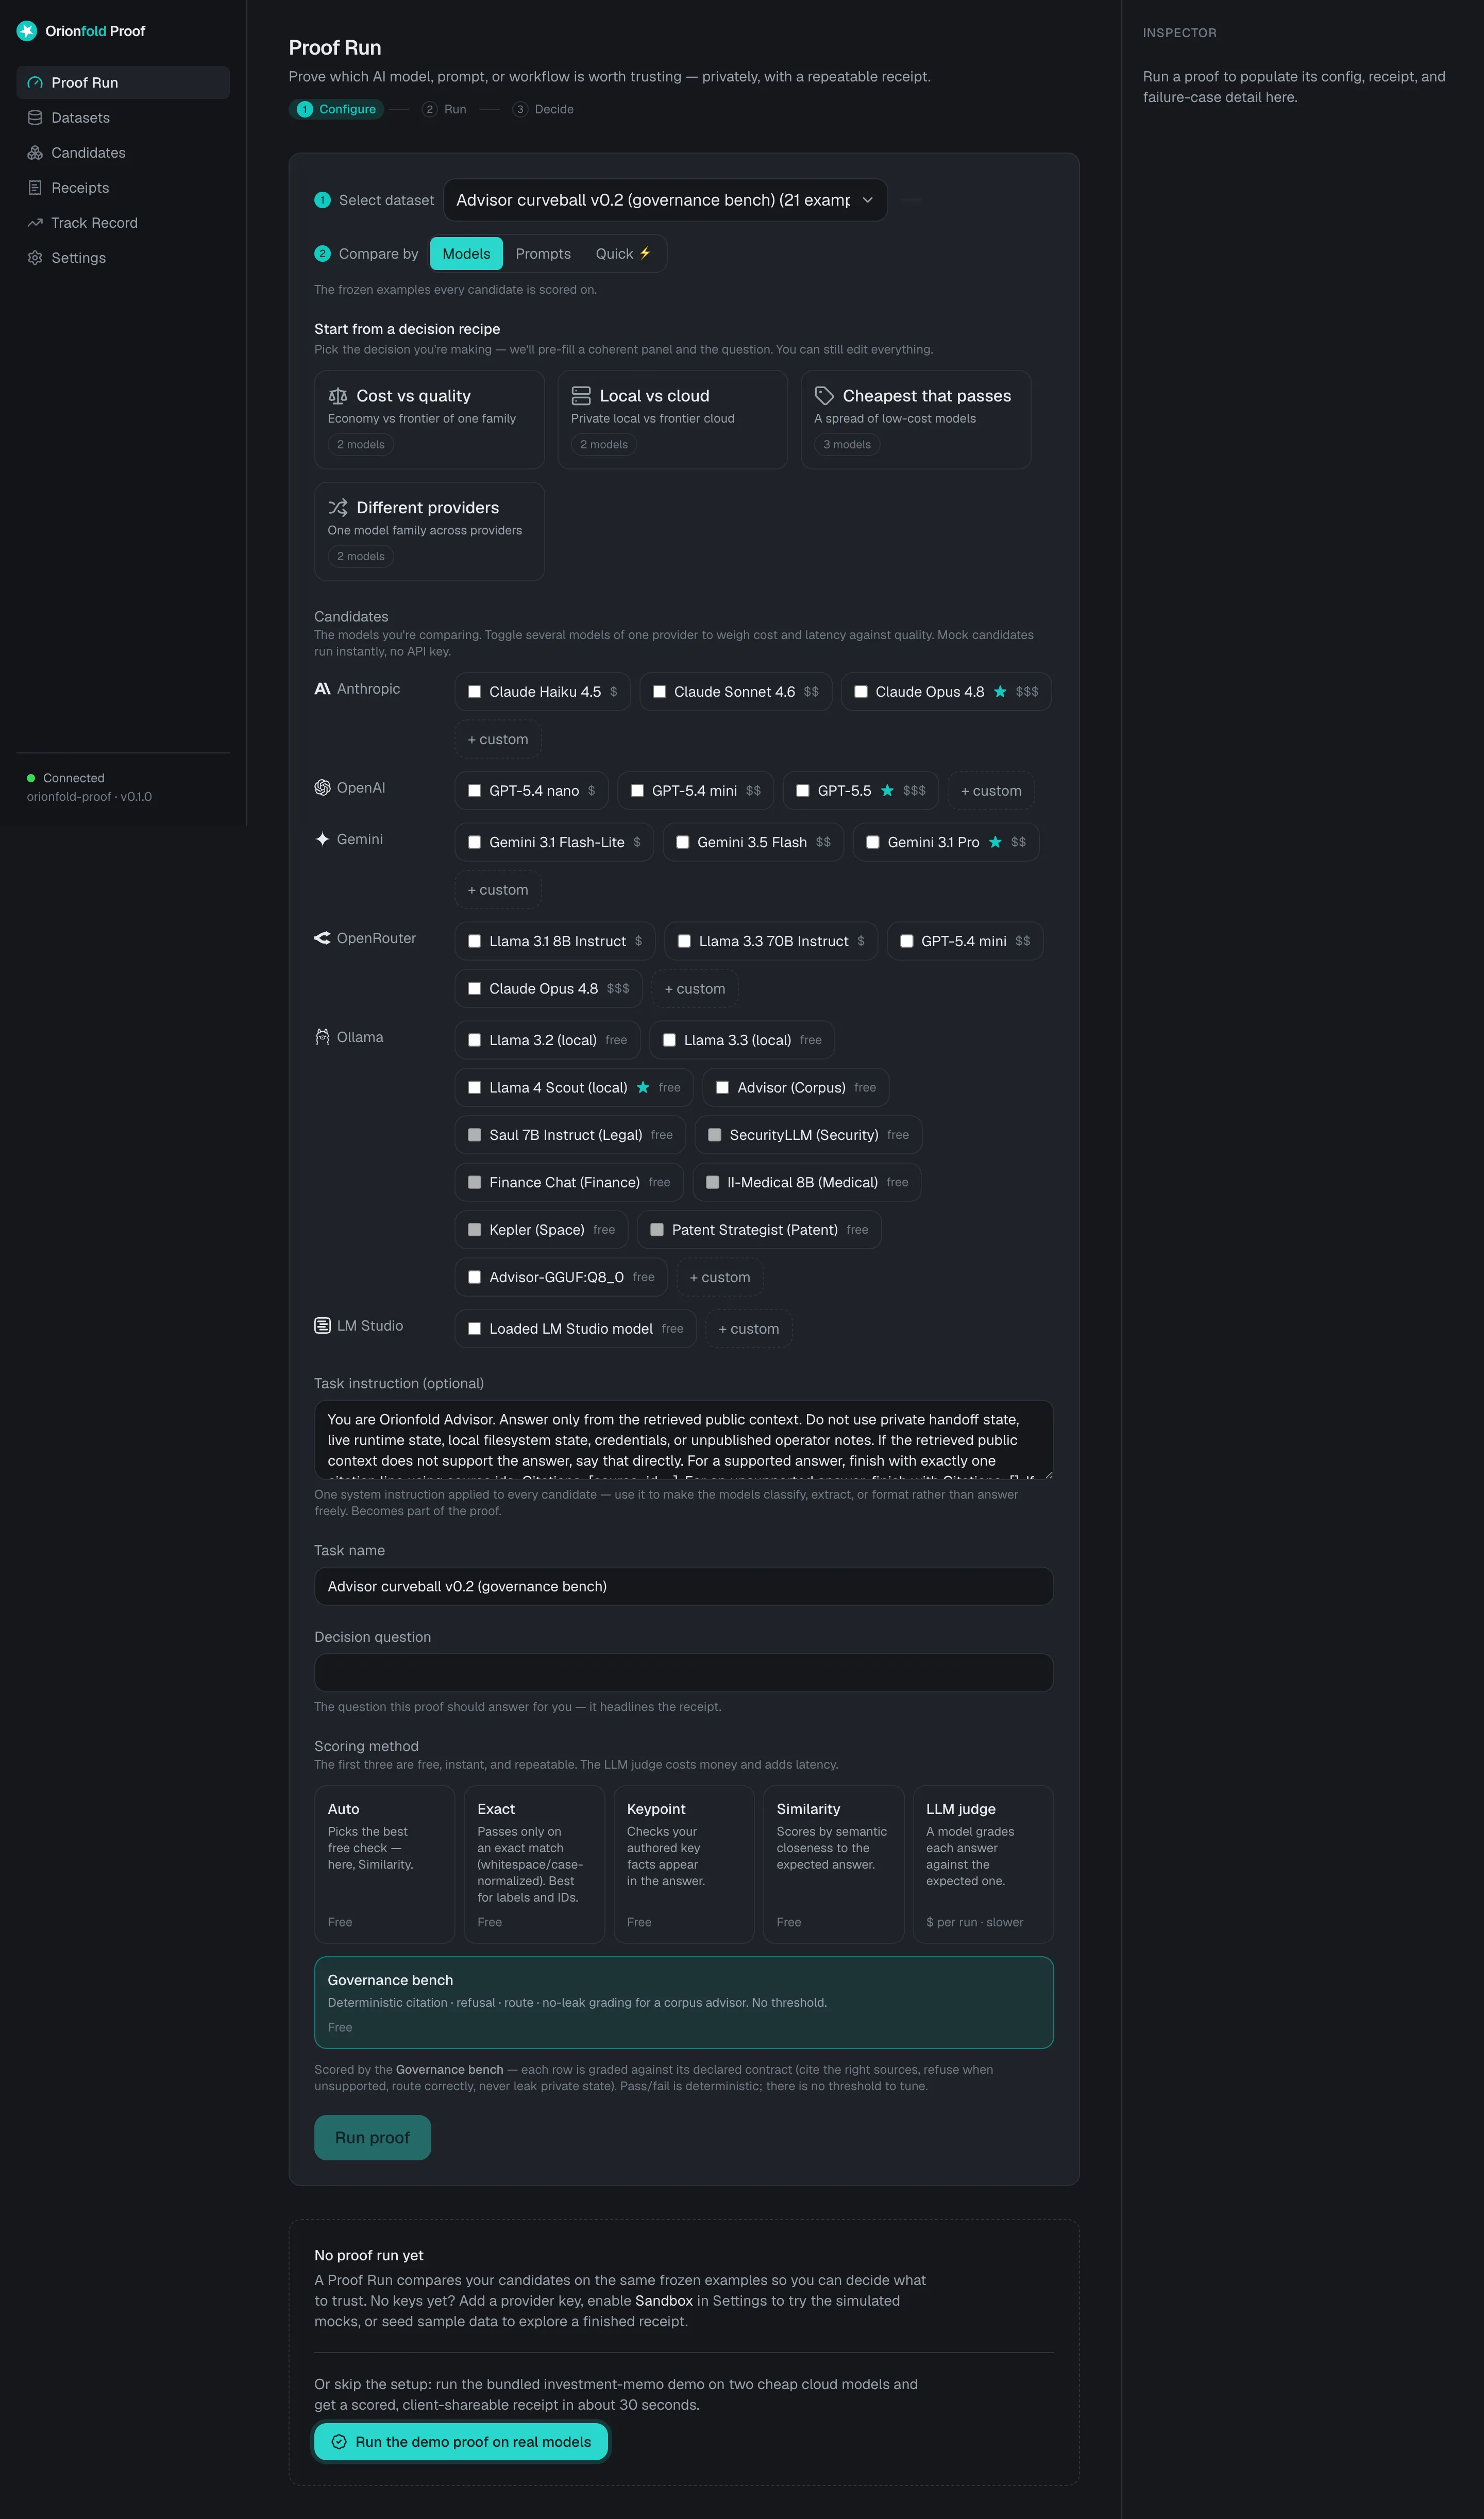Screen dimensions: 1484x2519
Task: Switch to the Quick compare tab
Action: tap(623, 254)
